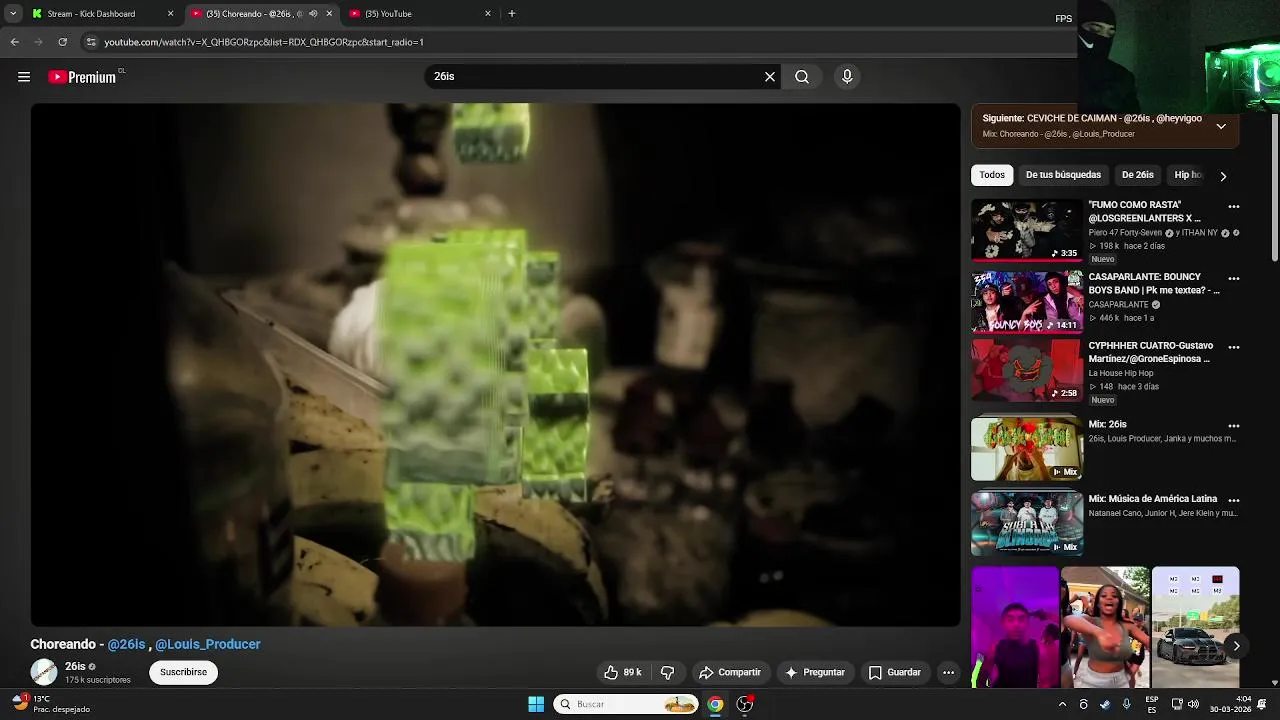This screenshot has width=1280, height=720.
Task: Open the Short with dancing woman
Action: 1105,627
